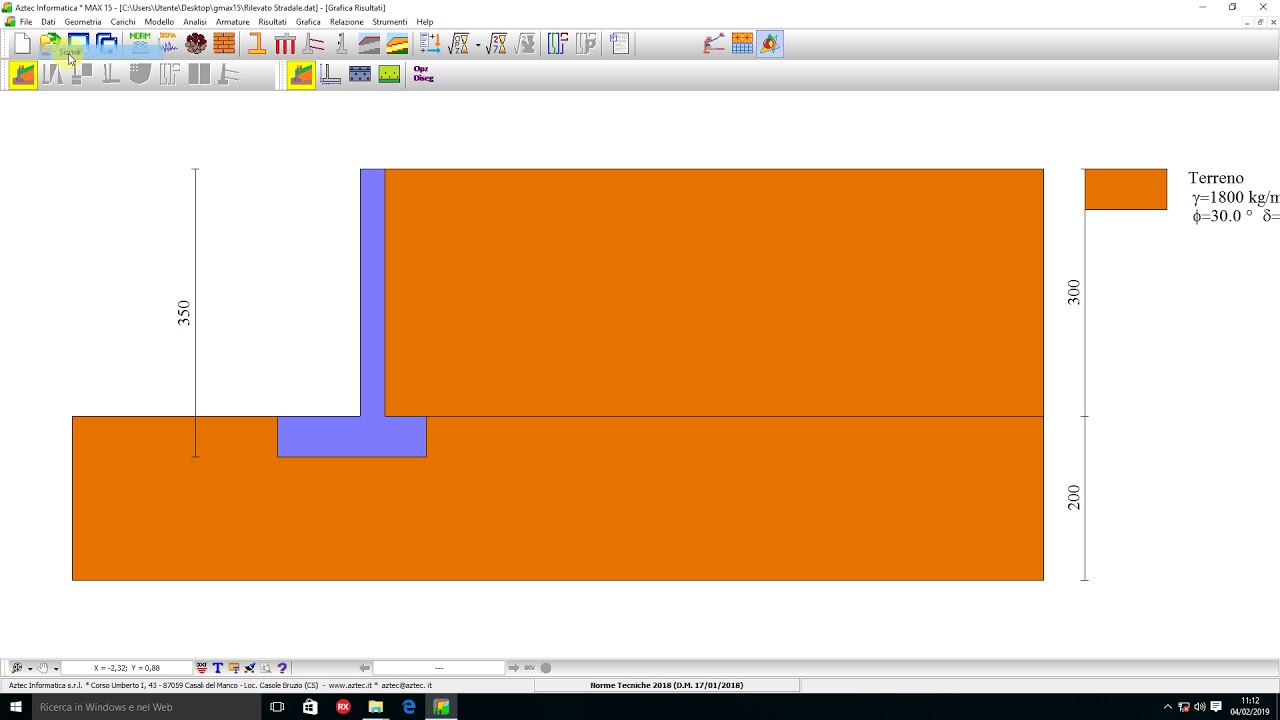Image resolution: width=1280 pixels, height=720 pixels.
Task: Open the purple question mark help icon
Action: click(282, 668)
